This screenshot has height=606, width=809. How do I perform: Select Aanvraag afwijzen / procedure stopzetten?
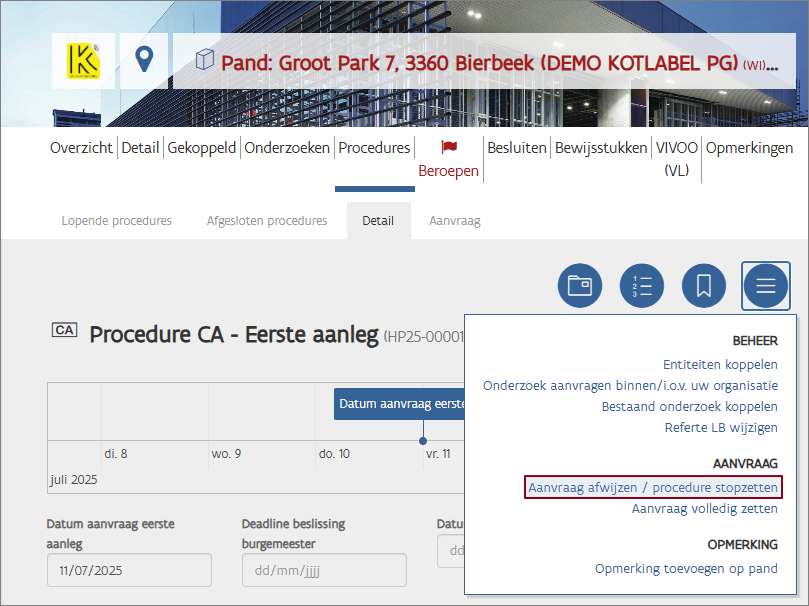click(x=653, y=487)
